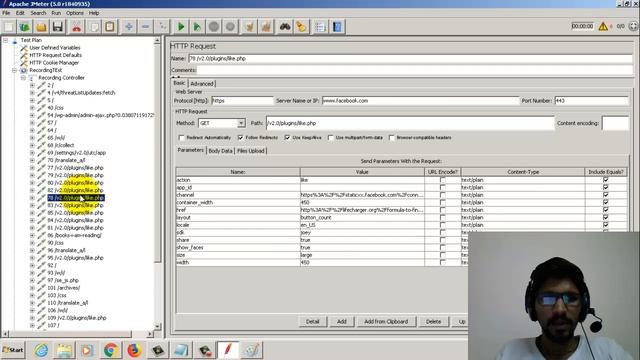
Task: Click the tree panel vertical scrollbar
Action: 157,154
